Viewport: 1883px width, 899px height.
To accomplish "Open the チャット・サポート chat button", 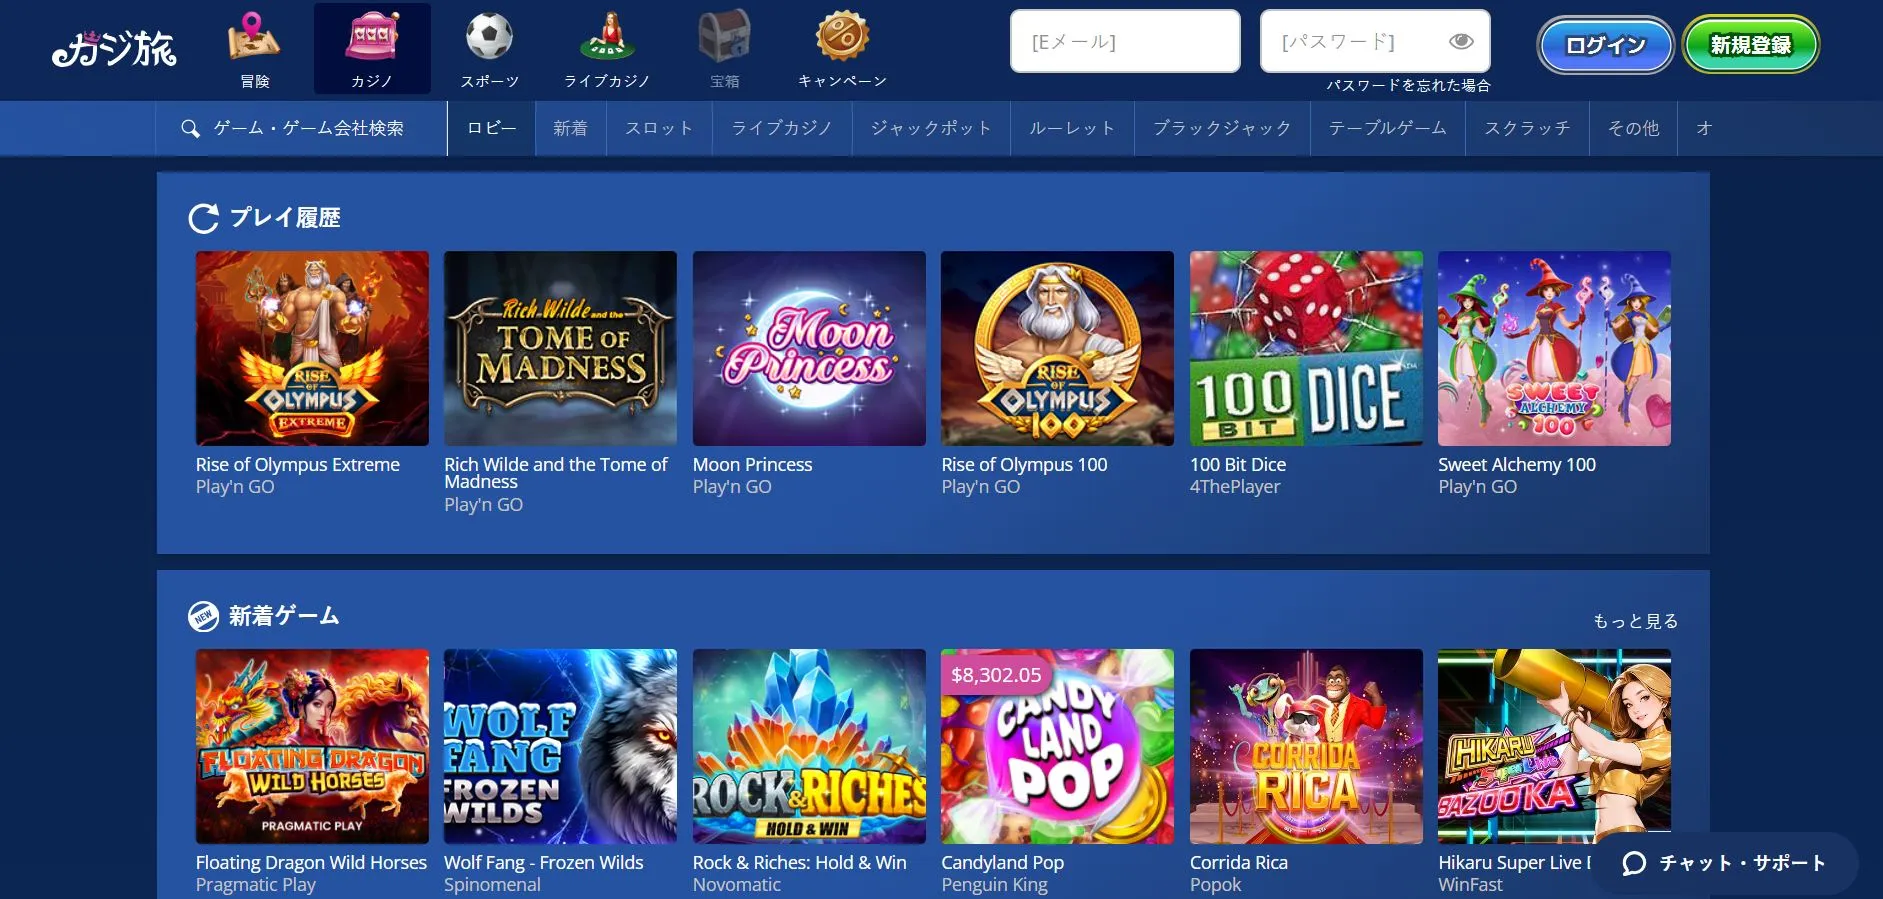I will tap(1725, 863).
